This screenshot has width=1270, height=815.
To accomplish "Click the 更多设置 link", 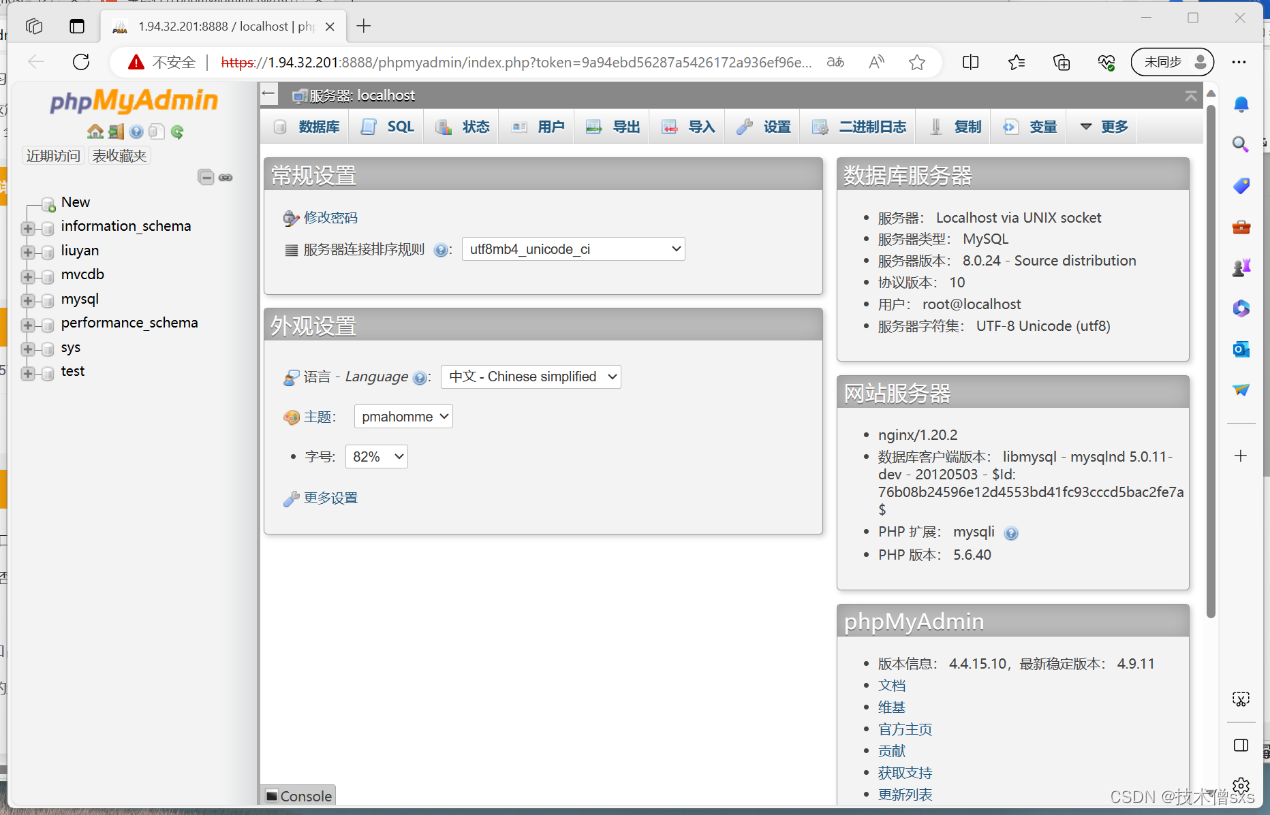I will tap(330, 498).
